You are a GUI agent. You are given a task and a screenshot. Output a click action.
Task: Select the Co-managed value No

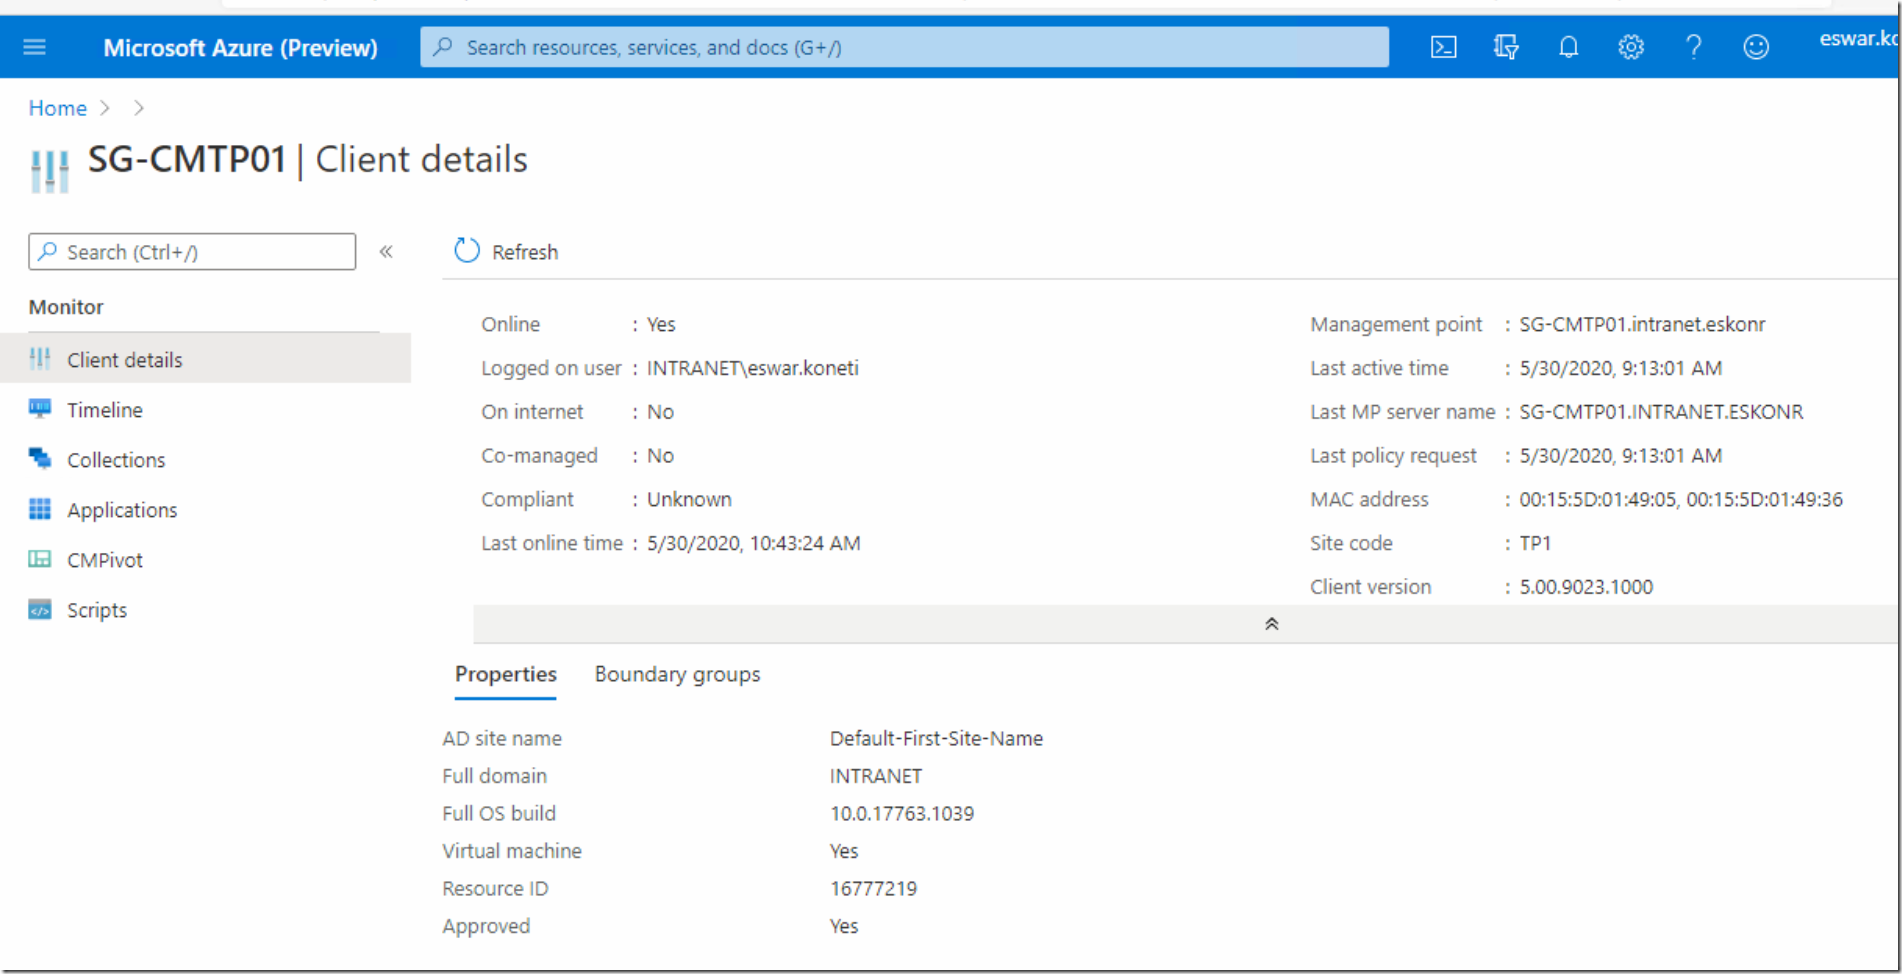click(660, 455)
